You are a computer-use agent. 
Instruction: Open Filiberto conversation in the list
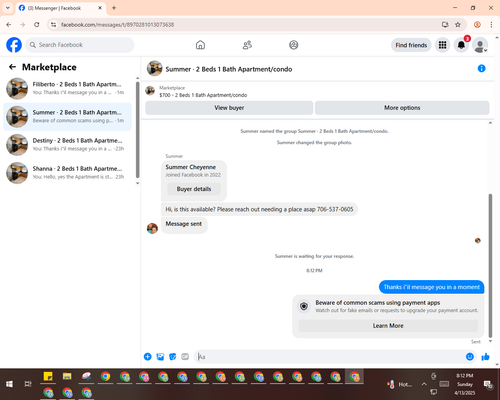[x=67, y=88]
